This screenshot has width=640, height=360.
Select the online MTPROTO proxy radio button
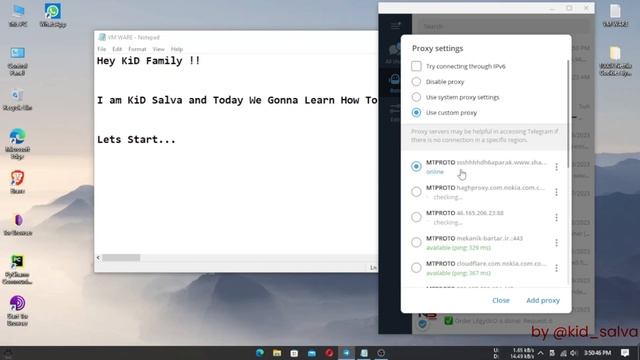(x=416, y=167)
